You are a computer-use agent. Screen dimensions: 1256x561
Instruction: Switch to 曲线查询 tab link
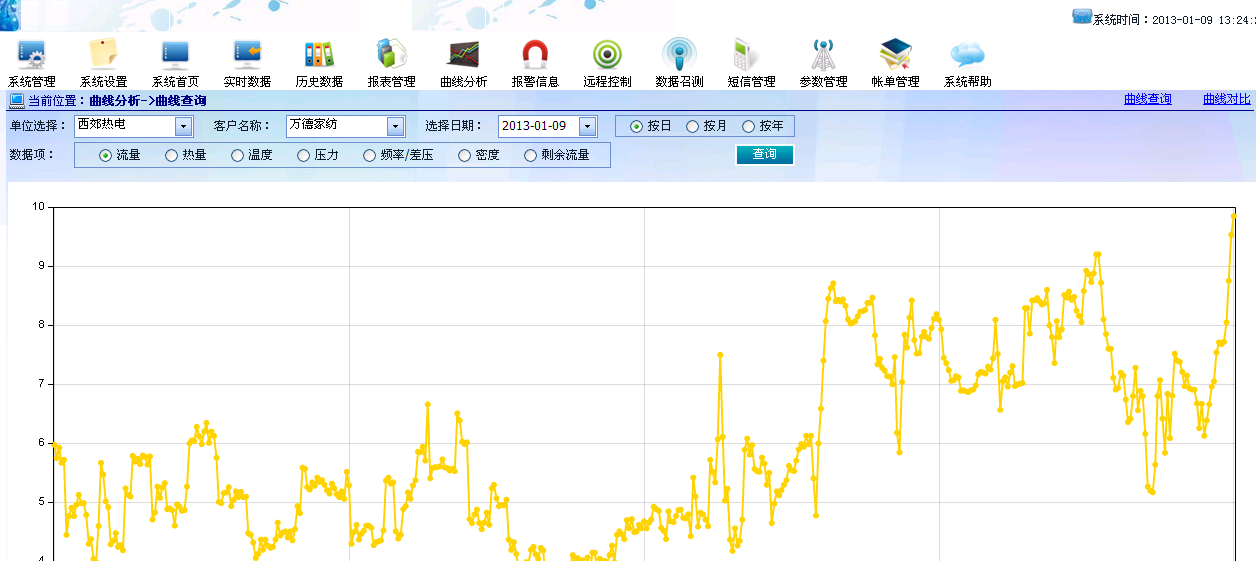click(x=1147, y=99)
